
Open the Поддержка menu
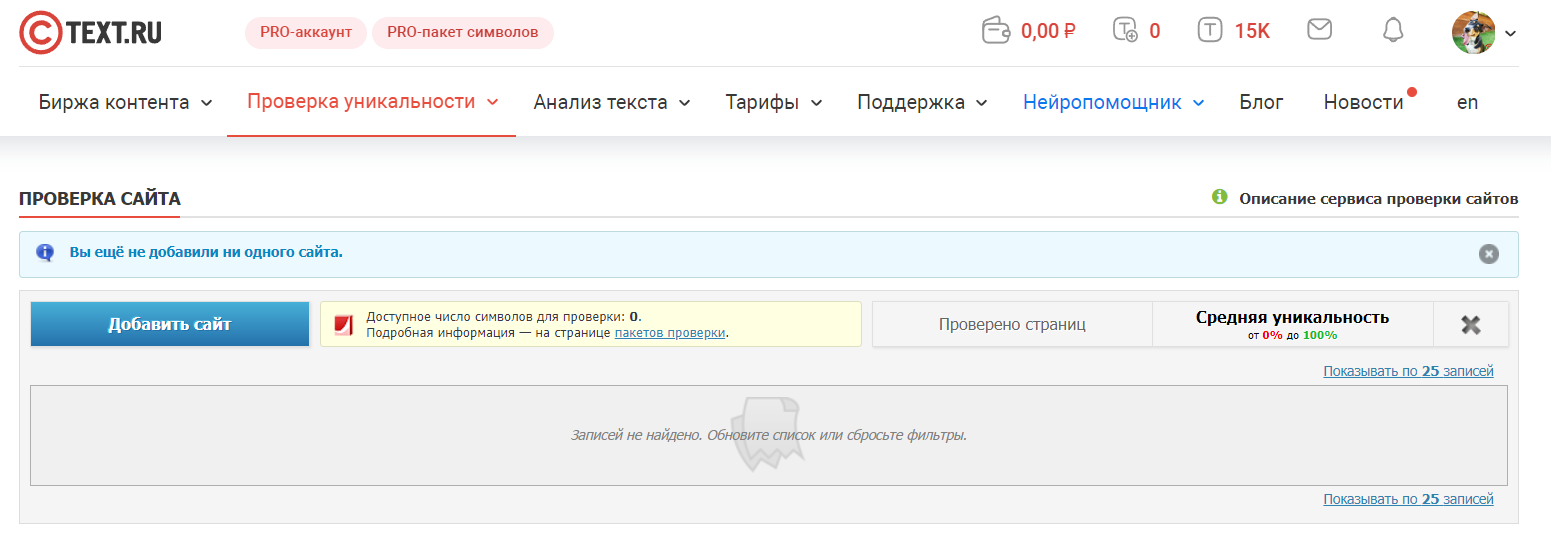[922, 102]
